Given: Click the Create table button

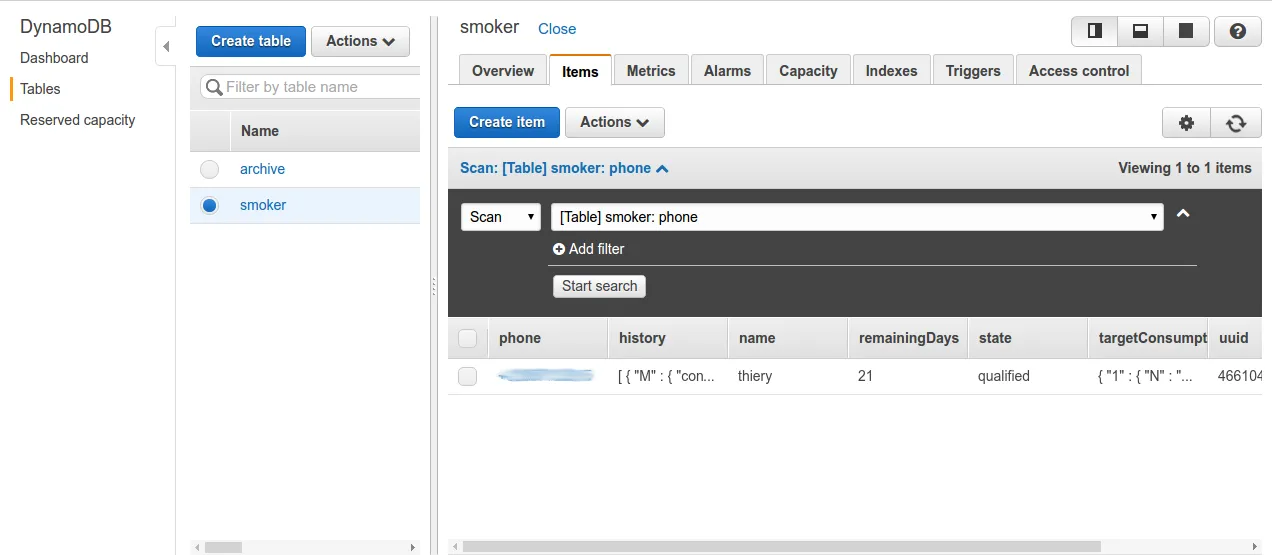Looking at the screenshot, I should point(251,41).
